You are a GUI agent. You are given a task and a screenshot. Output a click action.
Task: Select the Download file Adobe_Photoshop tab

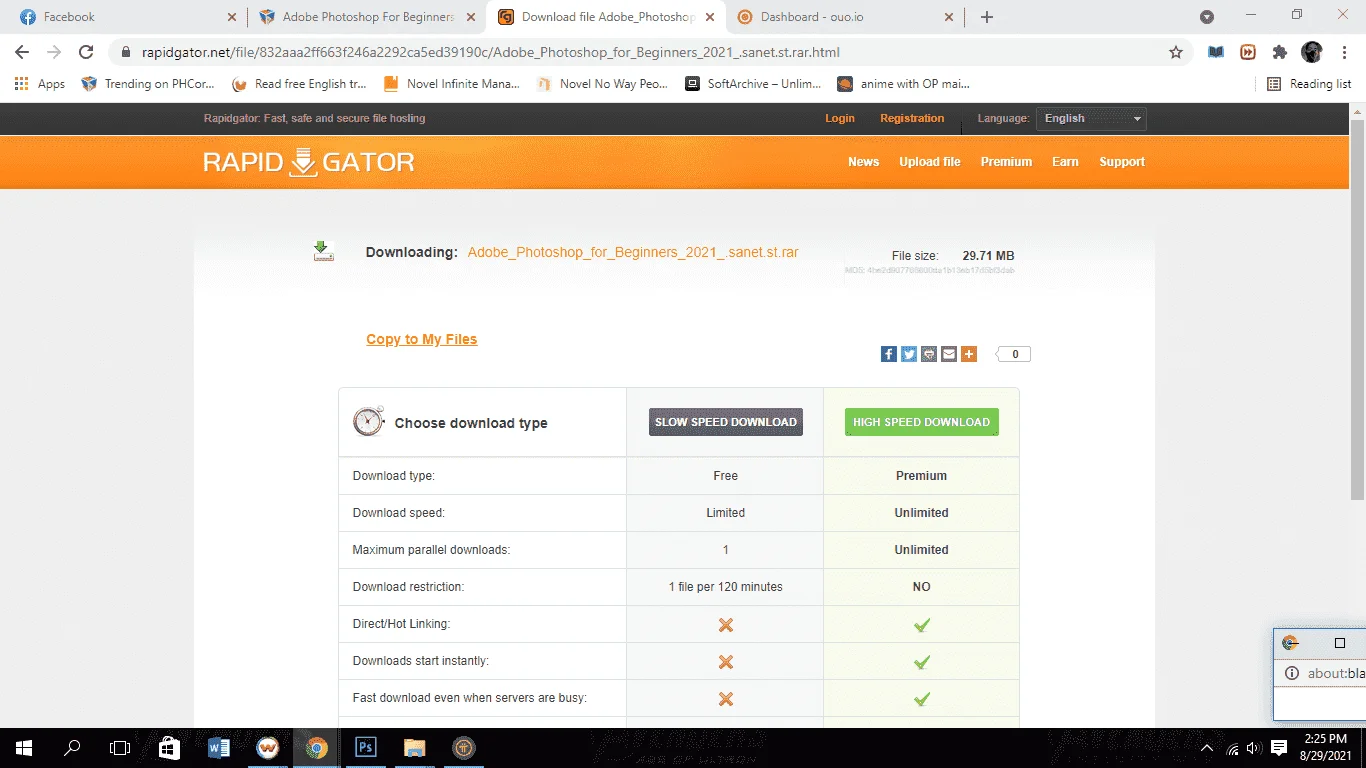(x=606, y=17)
